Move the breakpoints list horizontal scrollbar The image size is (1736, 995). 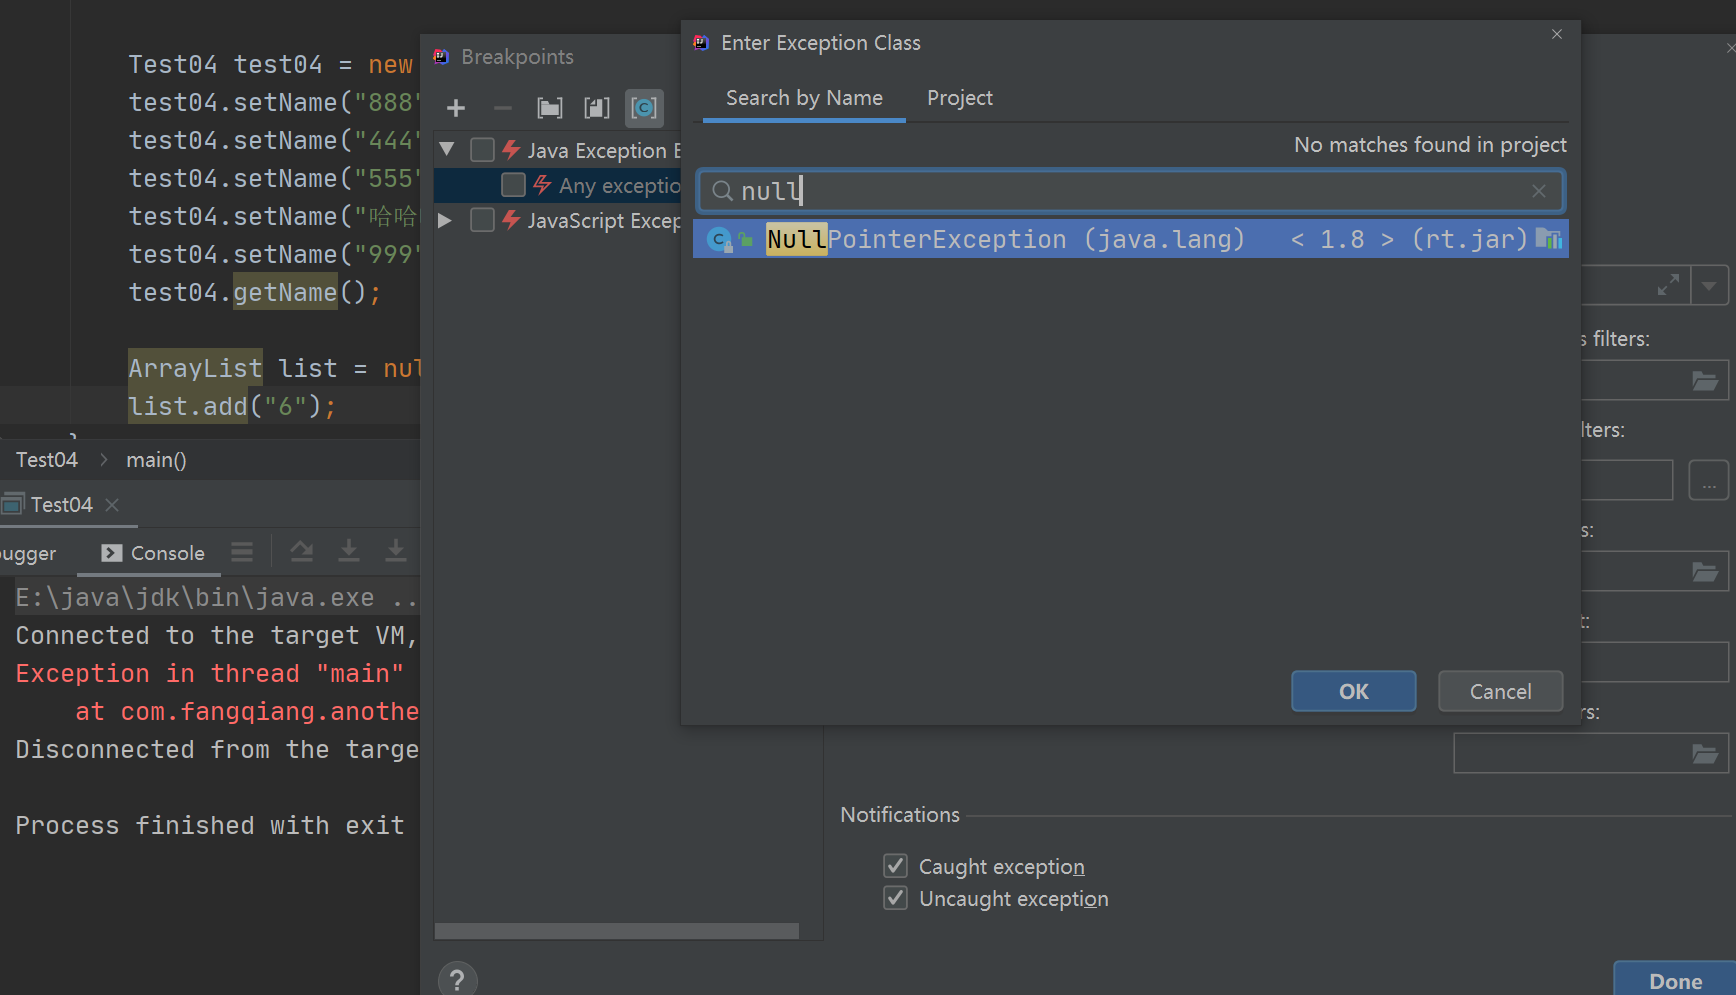pyautogui.click(x=617, y=931)
